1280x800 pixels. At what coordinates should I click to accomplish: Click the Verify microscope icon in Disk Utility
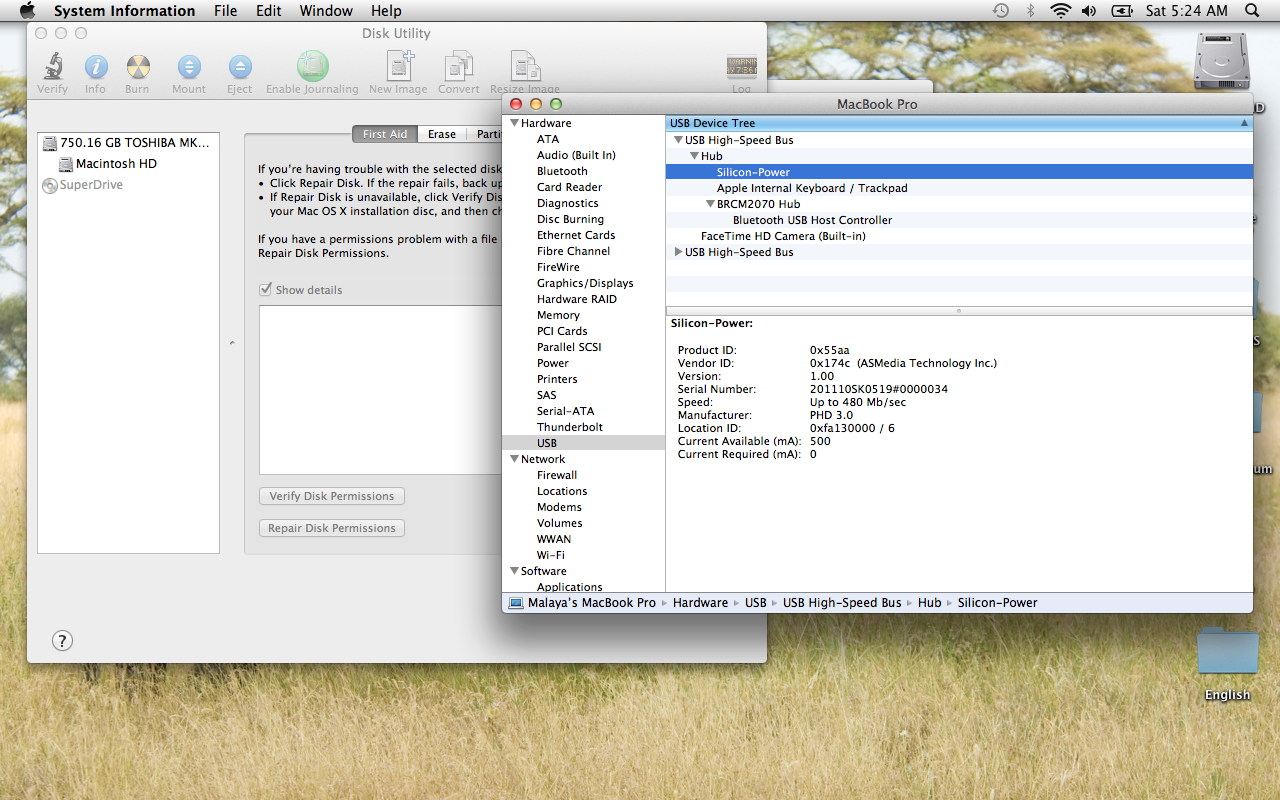pyautogui.click(x=52, y=67)
